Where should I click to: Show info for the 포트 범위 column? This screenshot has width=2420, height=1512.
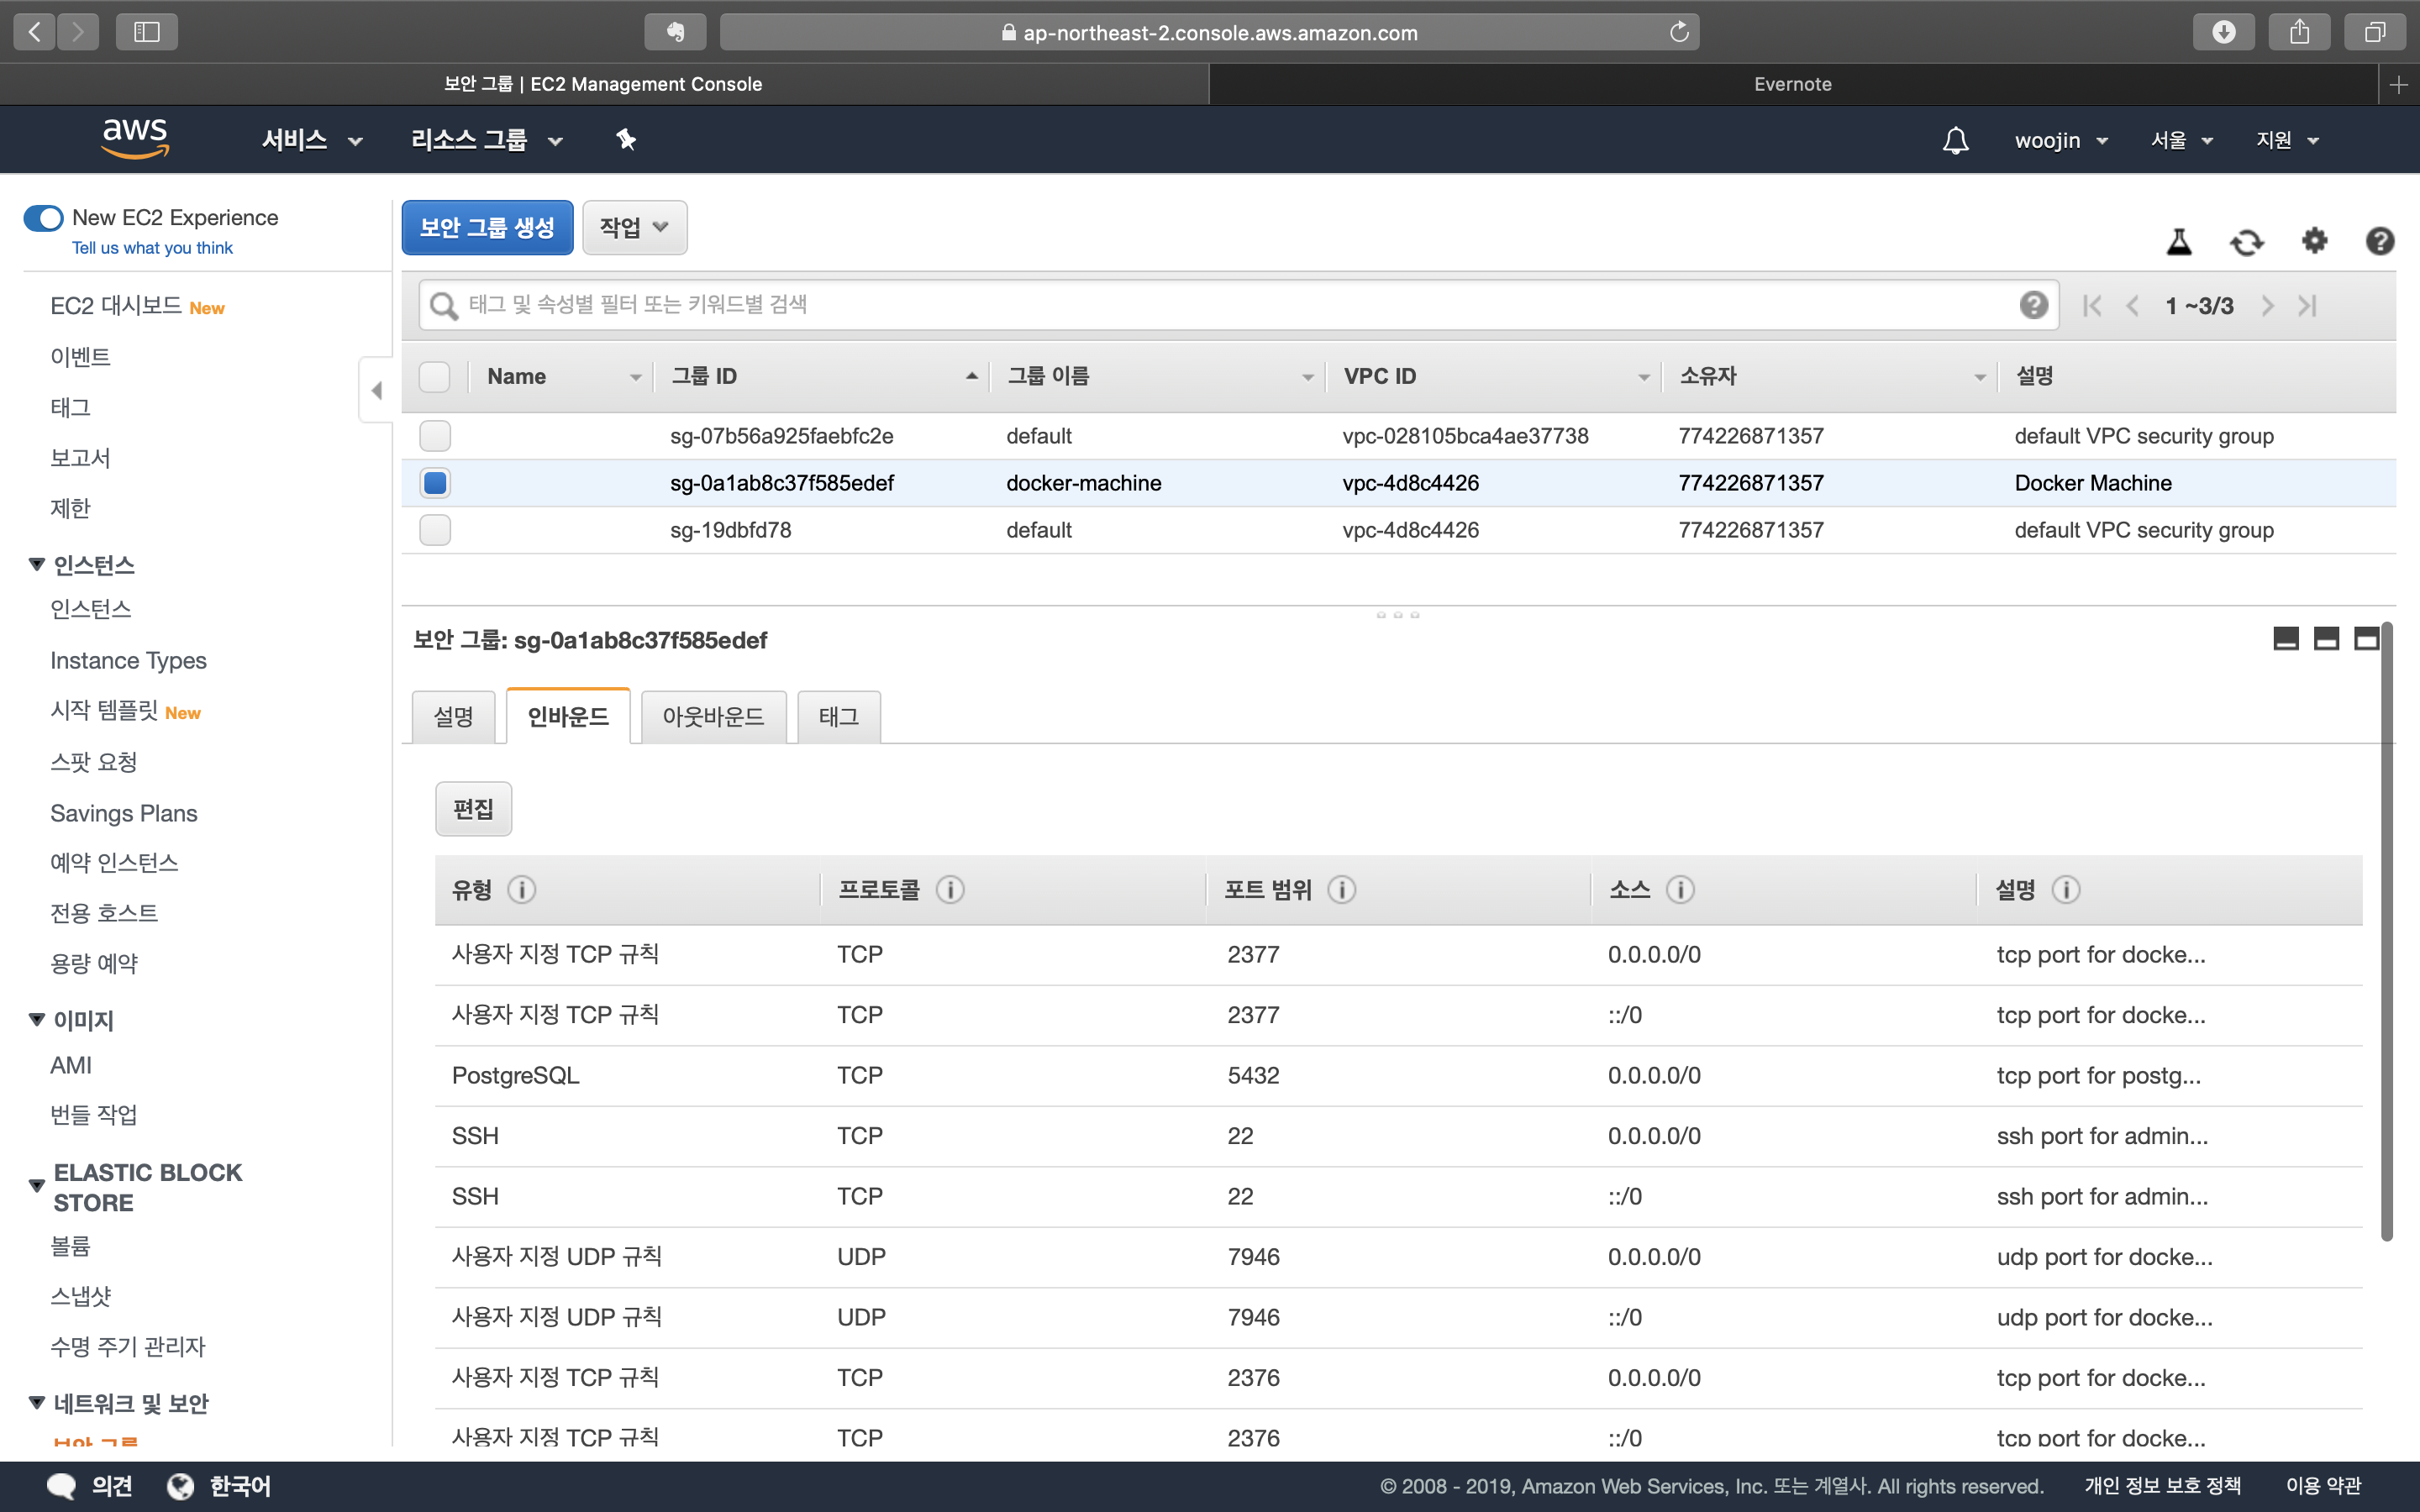1341,889
